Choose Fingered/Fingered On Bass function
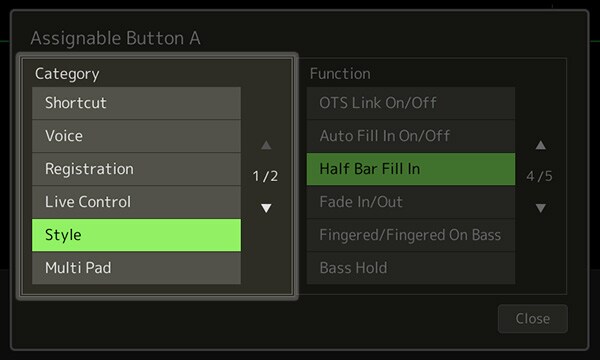The width and height of the screenshot is (600, 360). 411,235
